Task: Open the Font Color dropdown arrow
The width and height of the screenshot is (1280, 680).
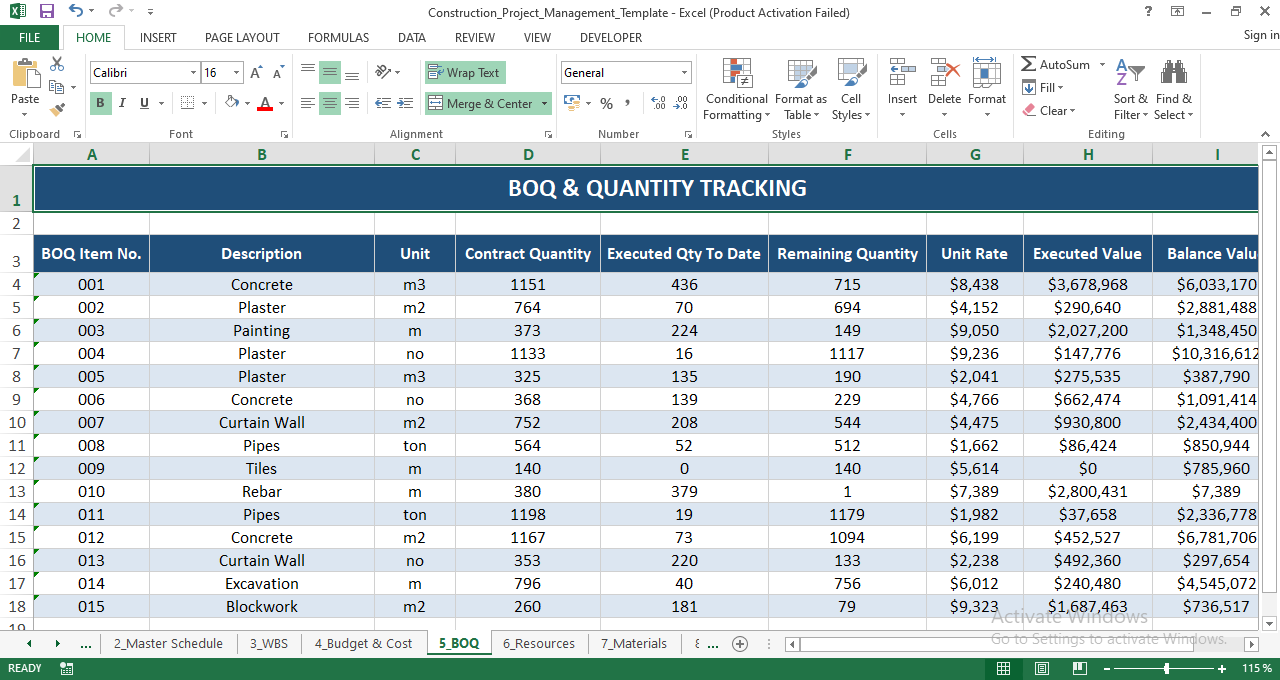Action: pos(281,103)
